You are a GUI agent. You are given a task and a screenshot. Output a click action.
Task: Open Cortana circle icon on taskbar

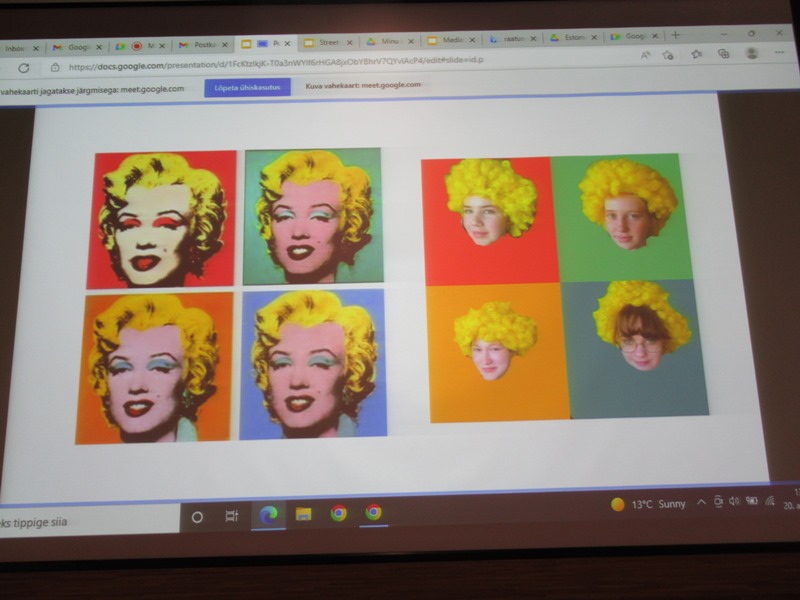coord(197,517)
